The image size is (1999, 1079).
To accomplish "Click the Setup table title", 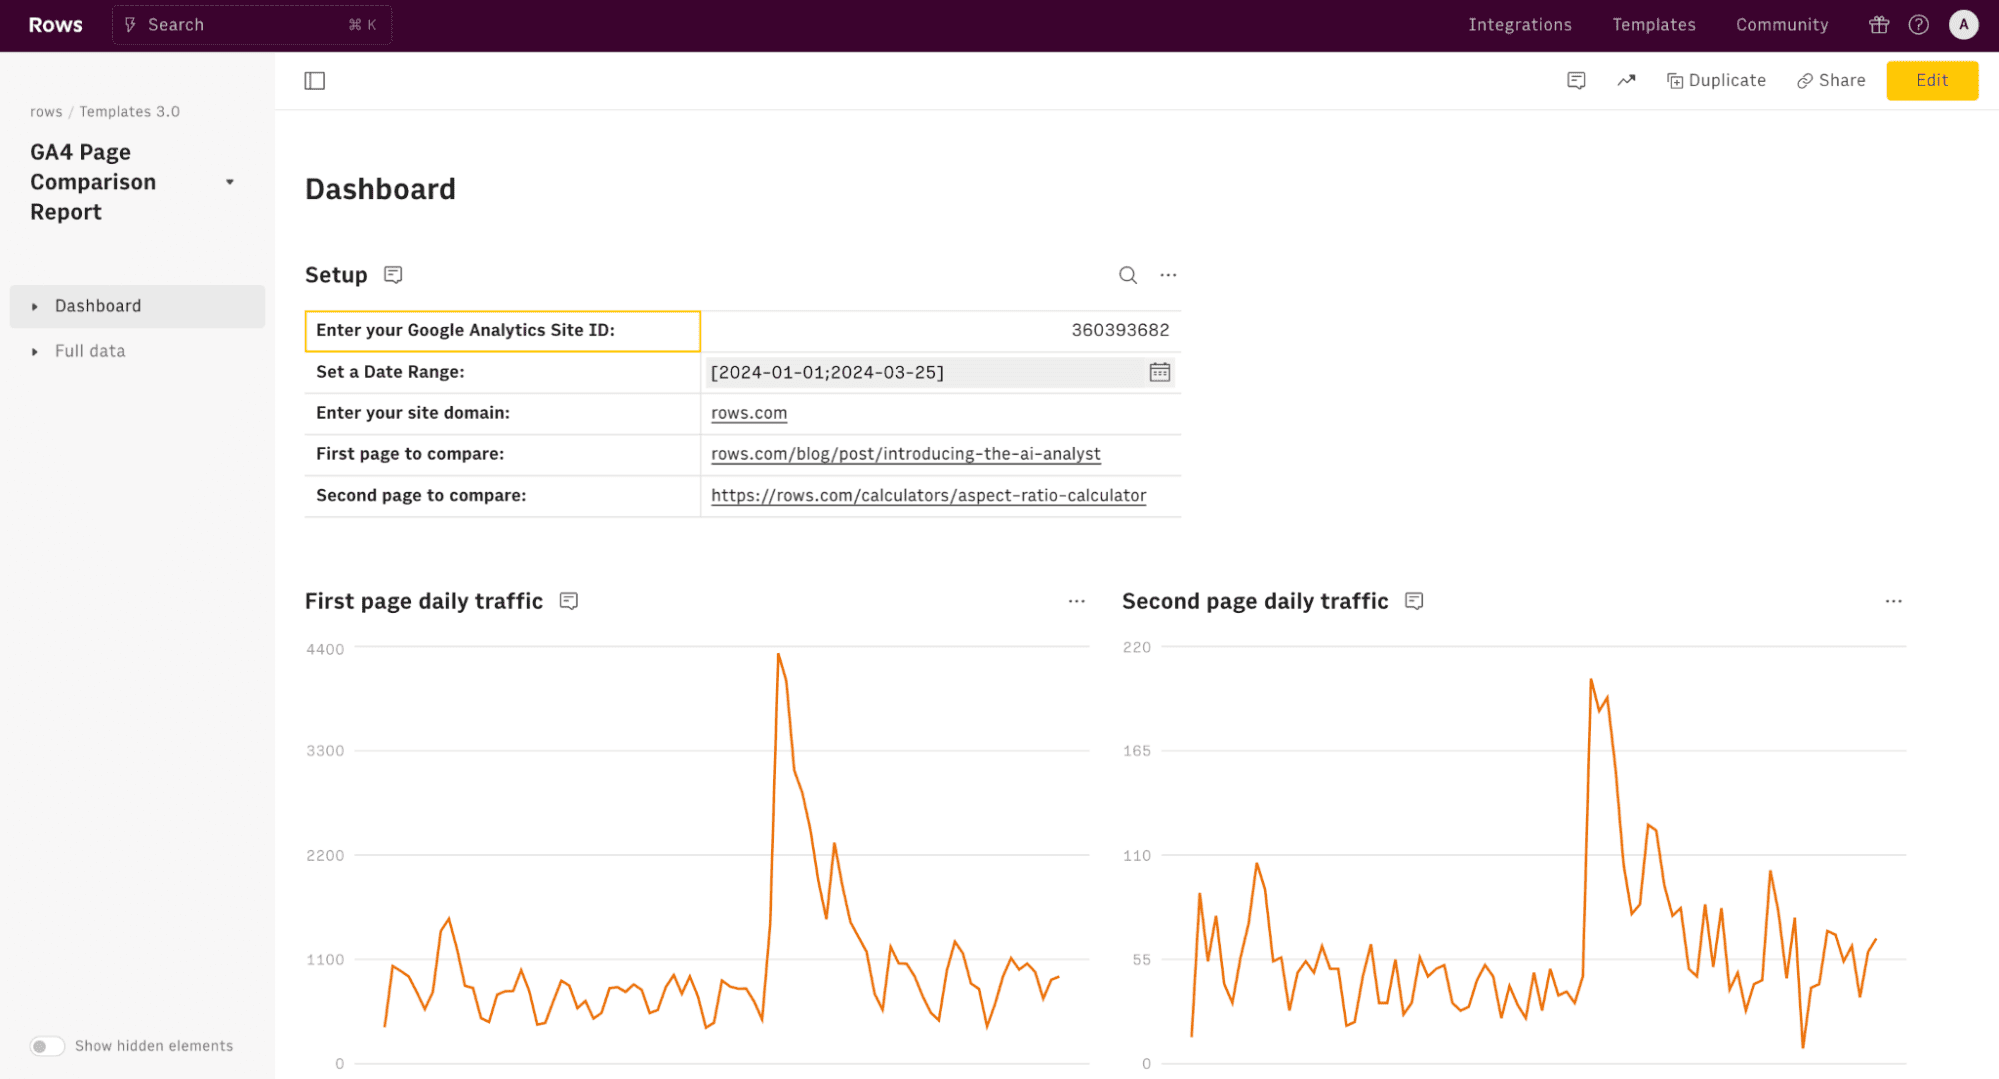I will coord(336,275).
